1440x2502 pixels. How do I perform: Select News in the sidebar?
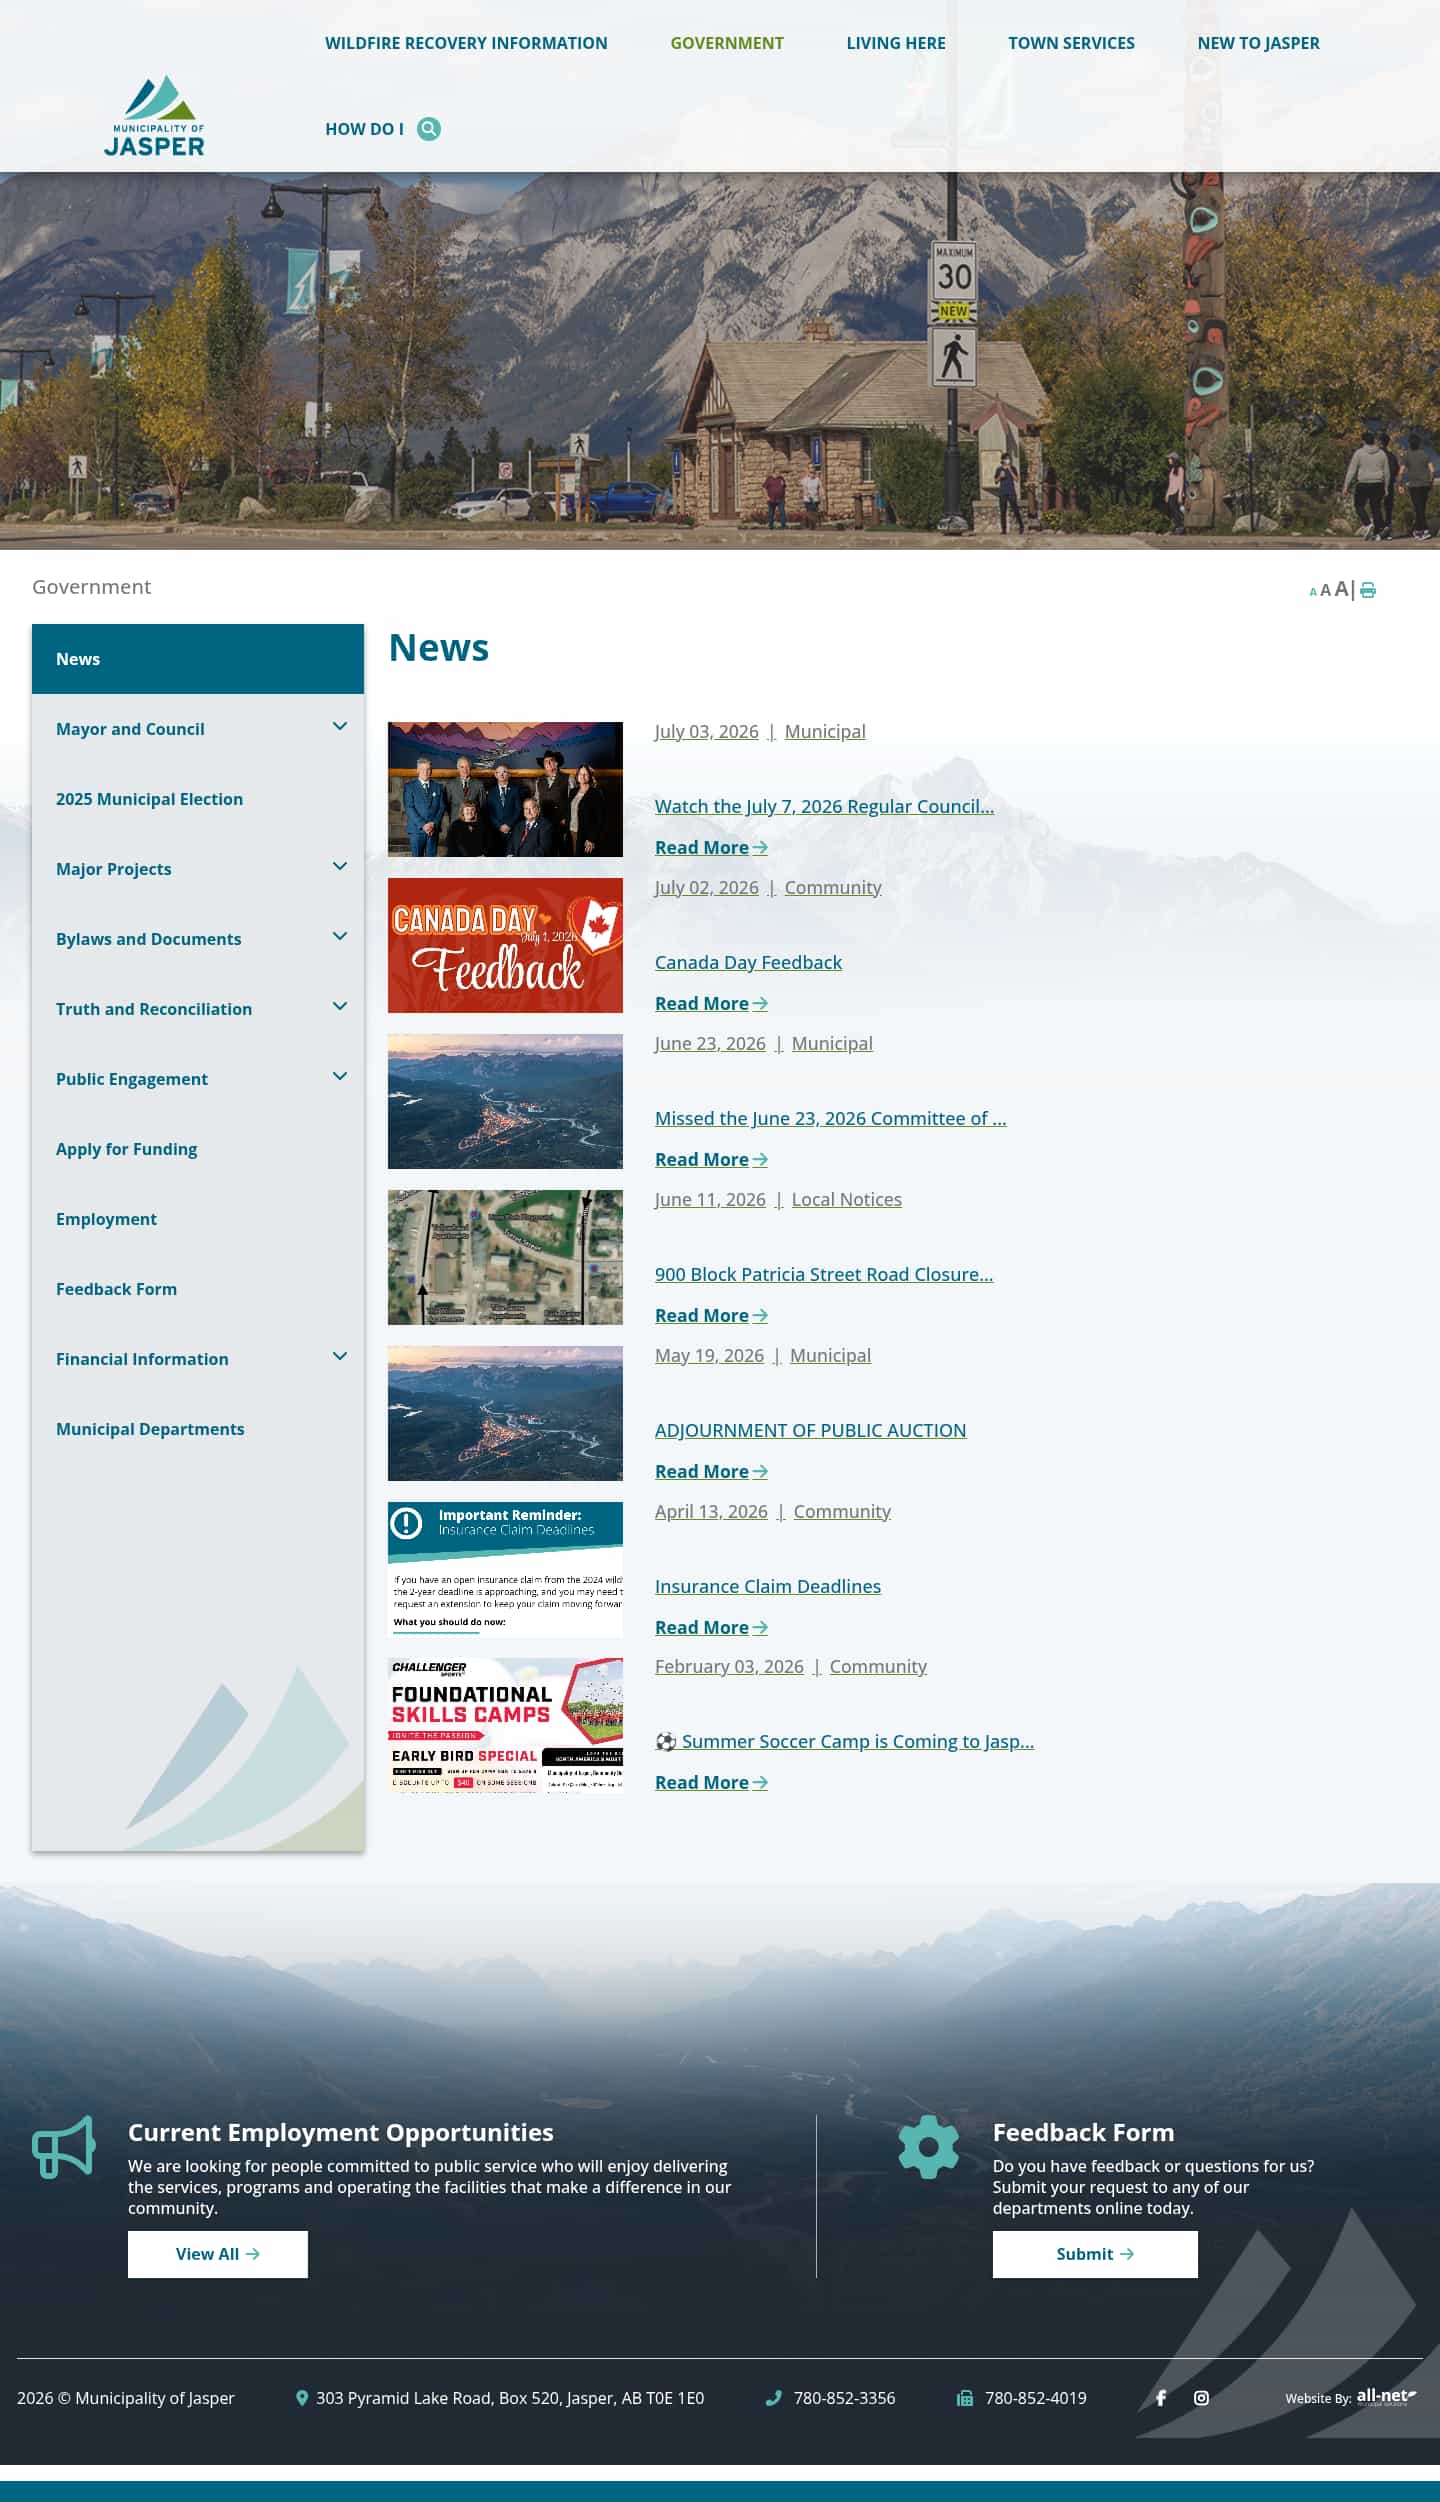click(x=198, y=659)
